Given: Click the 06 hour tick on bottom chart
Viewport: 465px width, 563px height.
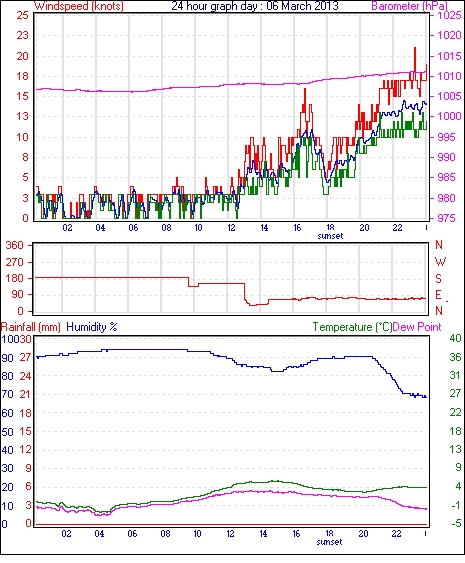Looking at the screenshot, I should click(x=132, y=534).
